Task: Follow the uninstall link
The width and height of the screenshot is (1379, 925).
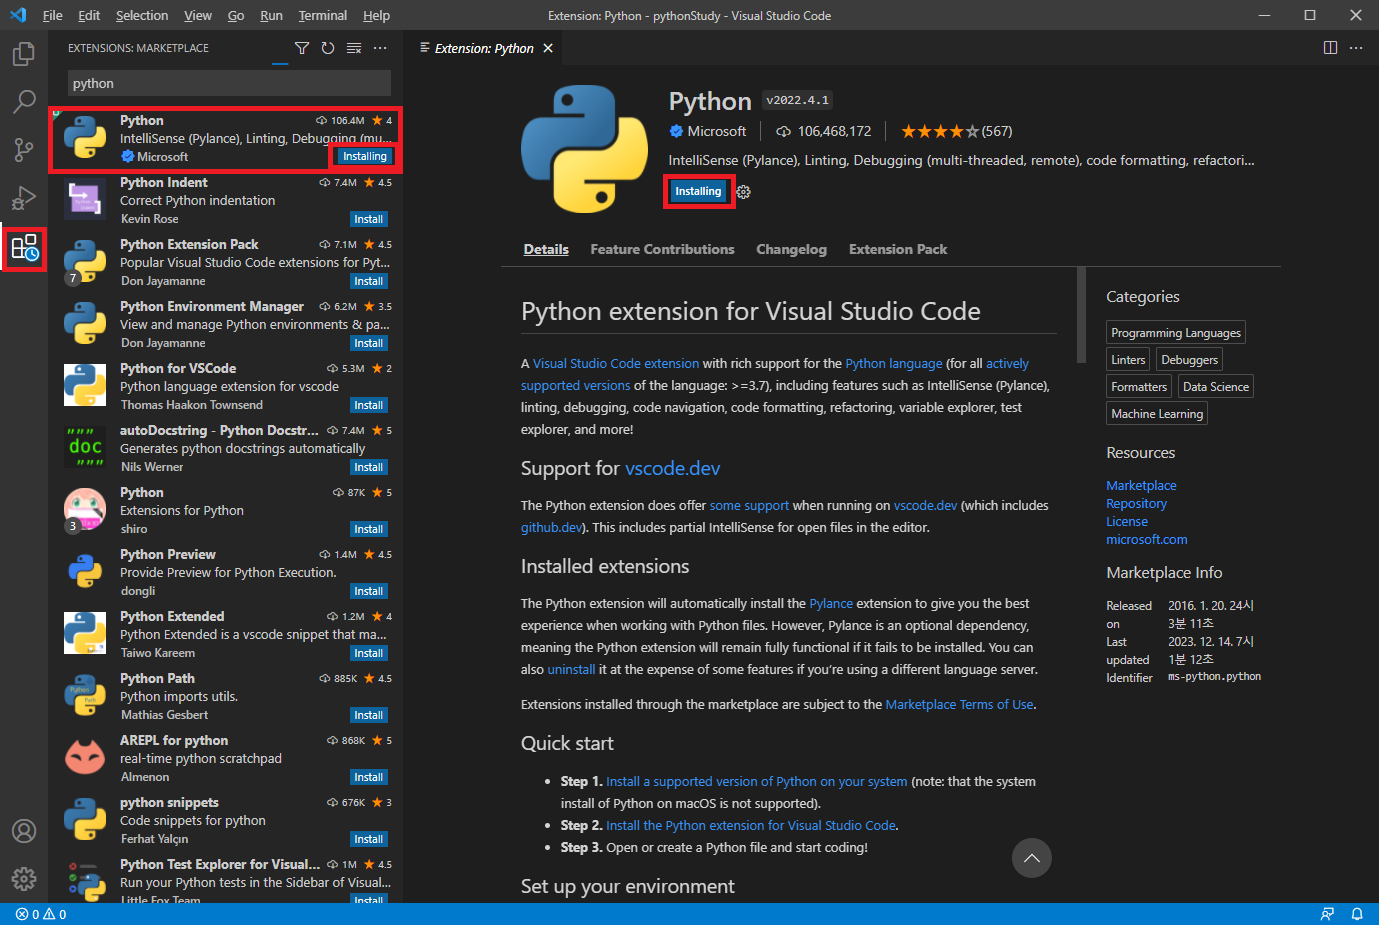Action: pyautogui.click(x=571, y=669)
